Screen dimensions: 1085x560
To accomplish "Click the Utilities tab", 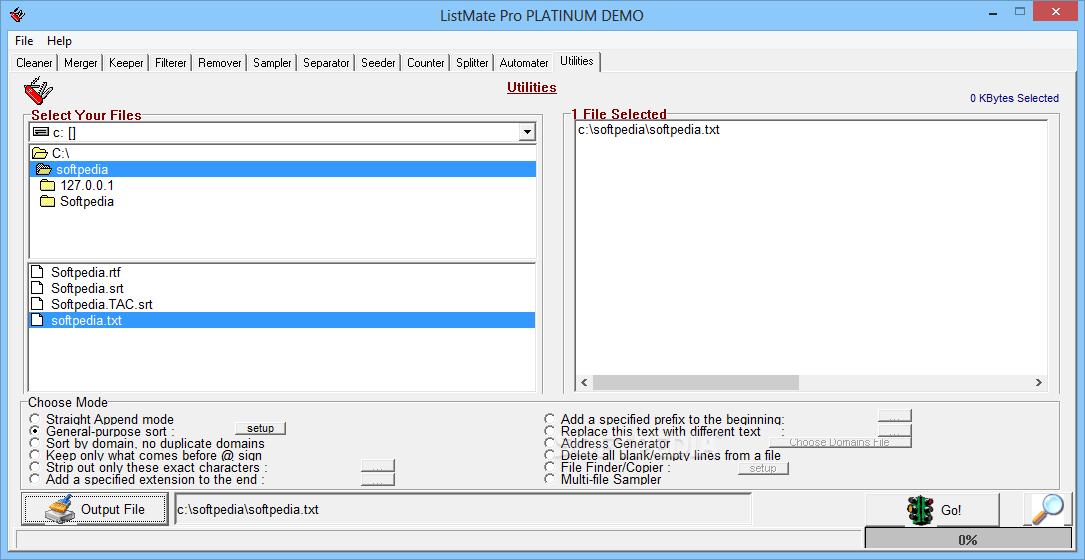I will (x=577, y=61).
